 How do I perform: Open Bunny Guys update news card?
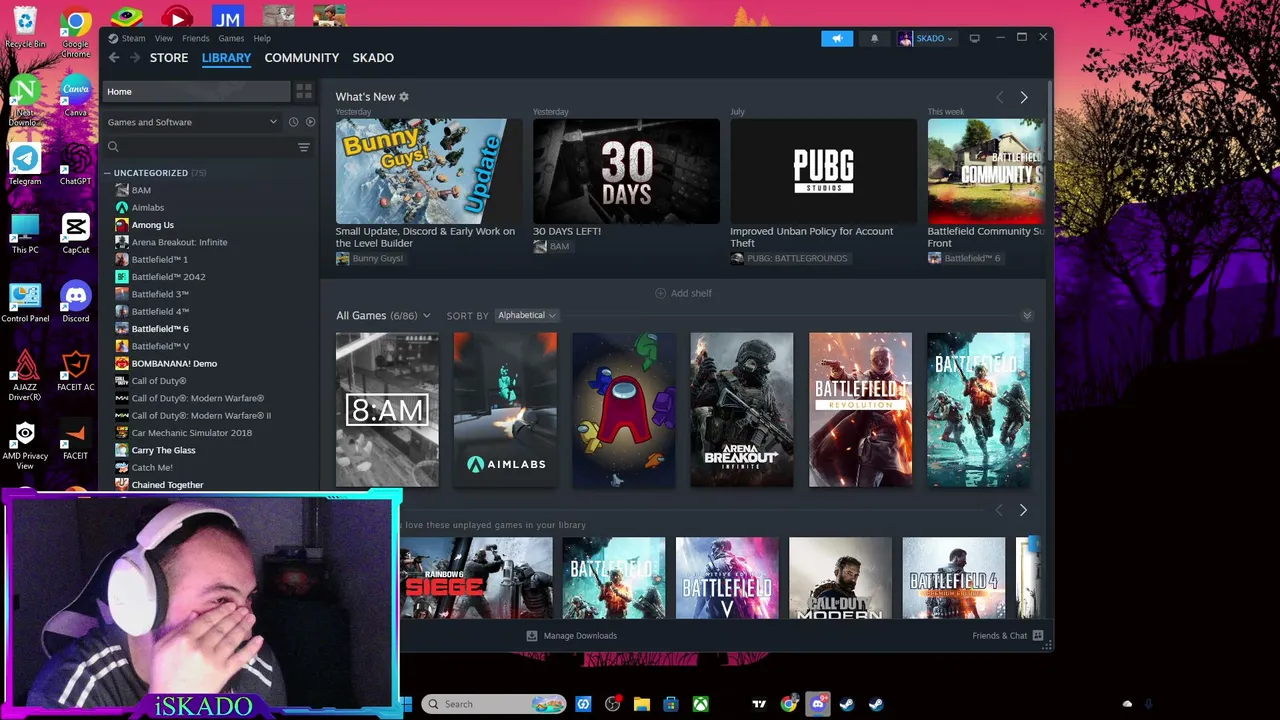(x=429, y=172)
